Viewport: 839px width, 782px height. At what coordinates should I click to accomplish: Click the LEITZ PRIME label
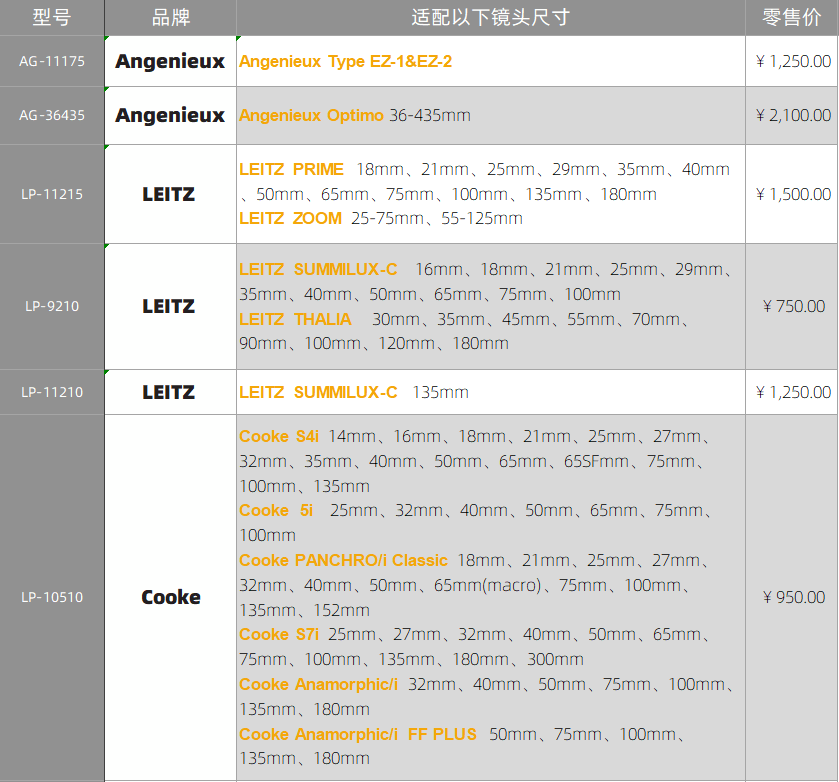click(291, 169)
